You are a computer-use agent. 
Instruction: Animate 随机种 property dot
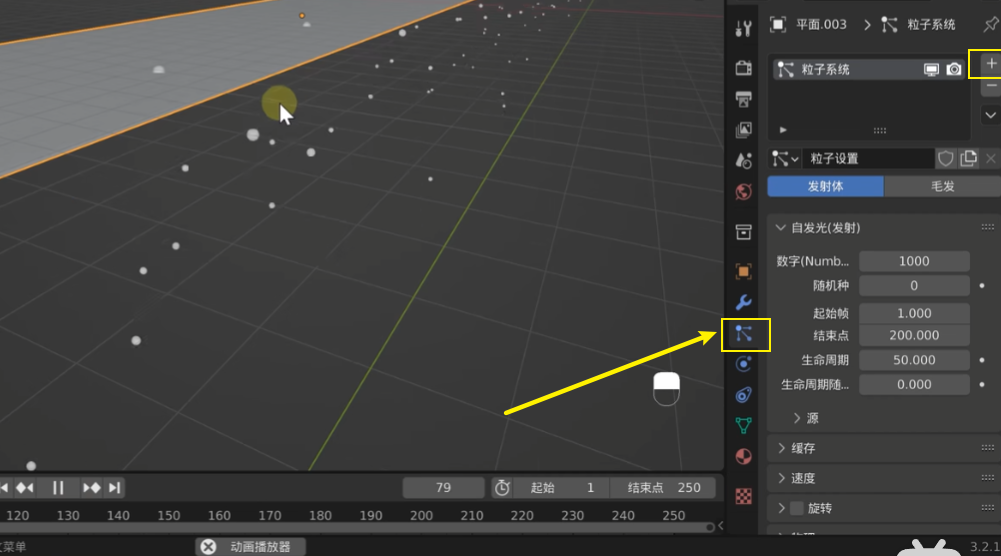[x=982, y=285]
